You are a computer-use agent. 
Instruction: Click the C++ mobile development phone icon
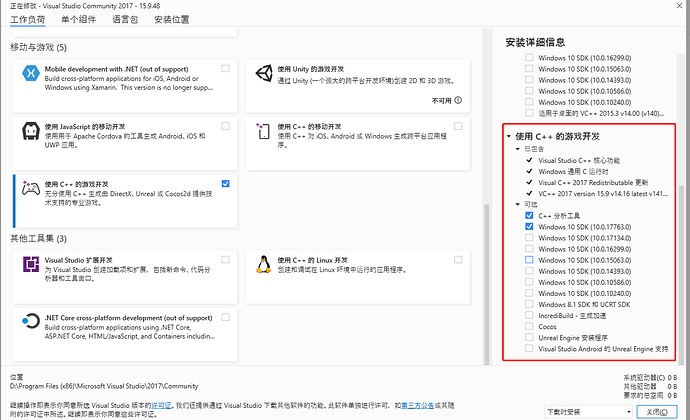pyautogui.click(x=263, y=131)
